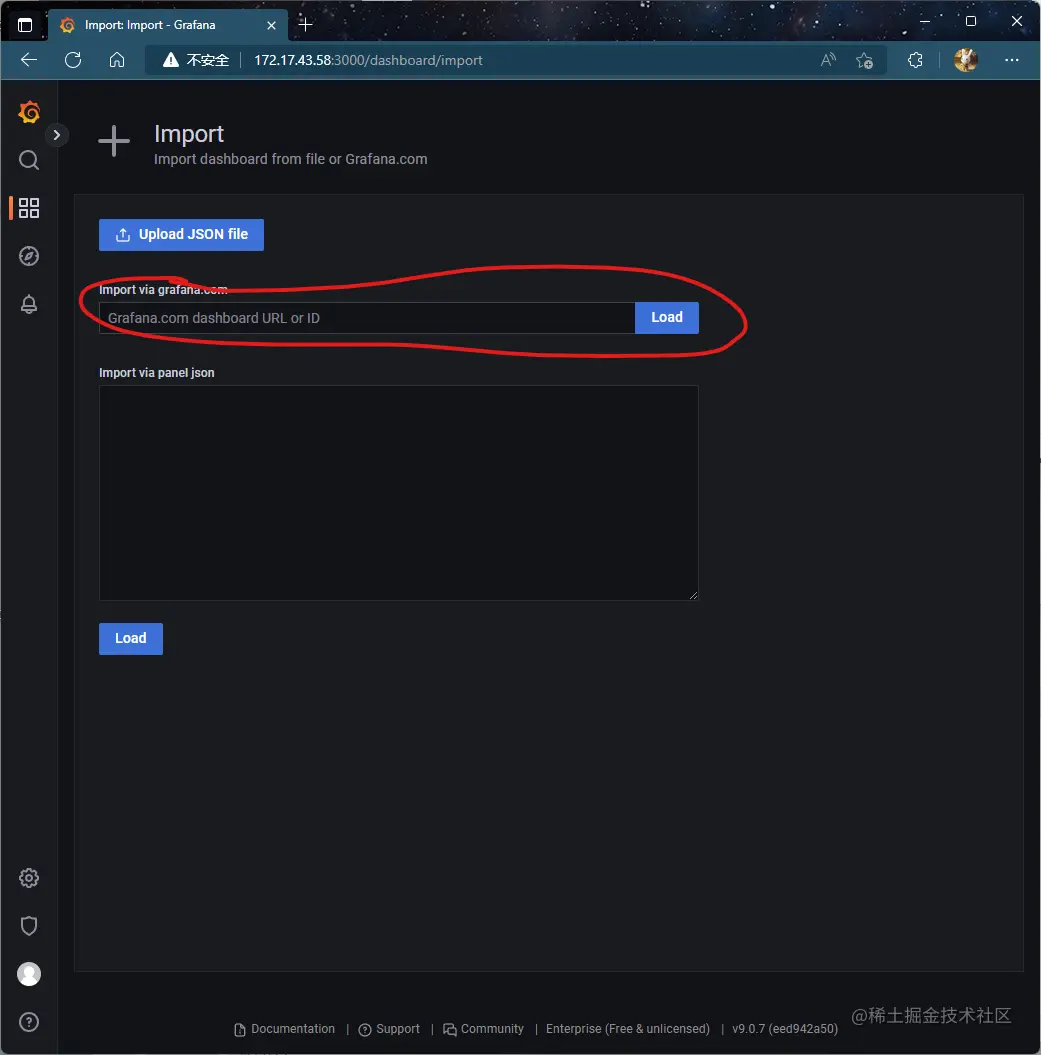Expand the sidebar navigation menu
This screenshot has height=1055, width=1041.
57,135
